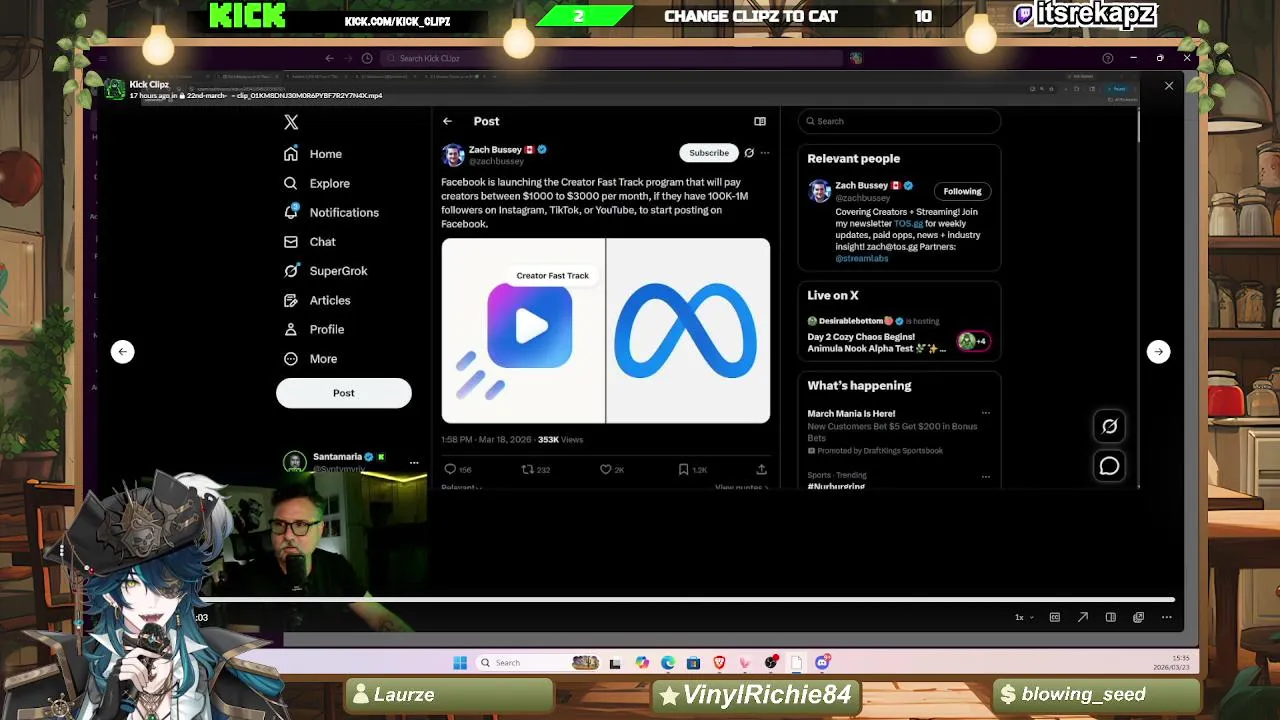Click the X search field
The image size is (1280, 720).
899,121
